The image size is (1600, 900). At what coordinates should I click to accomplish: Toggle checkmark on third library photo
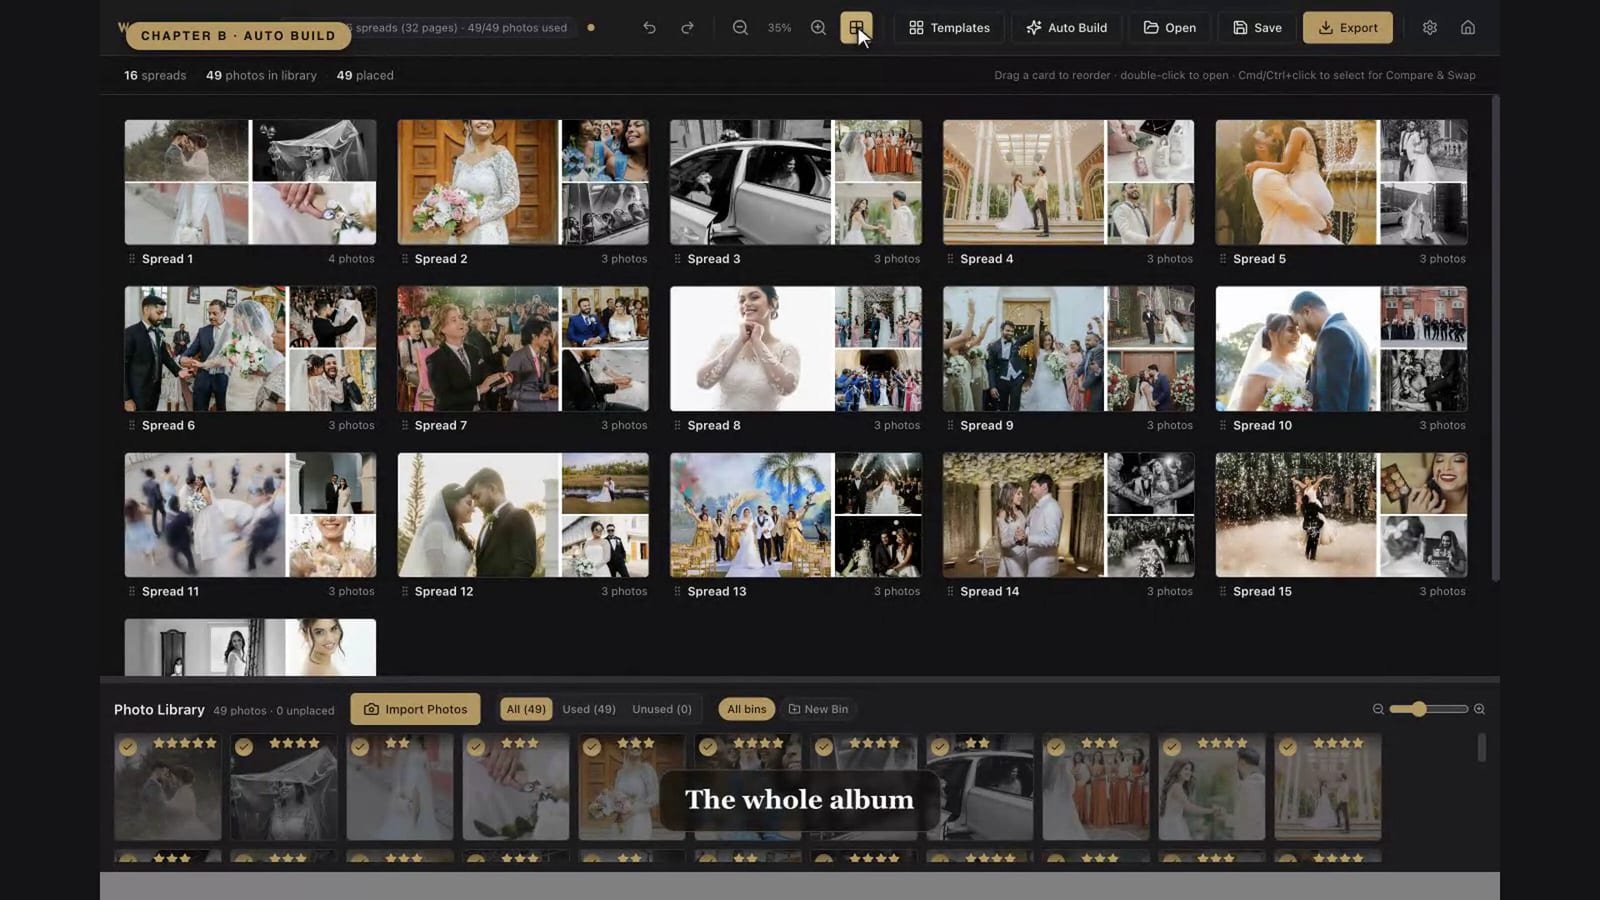pyautogui.click(x=360, y=747)
